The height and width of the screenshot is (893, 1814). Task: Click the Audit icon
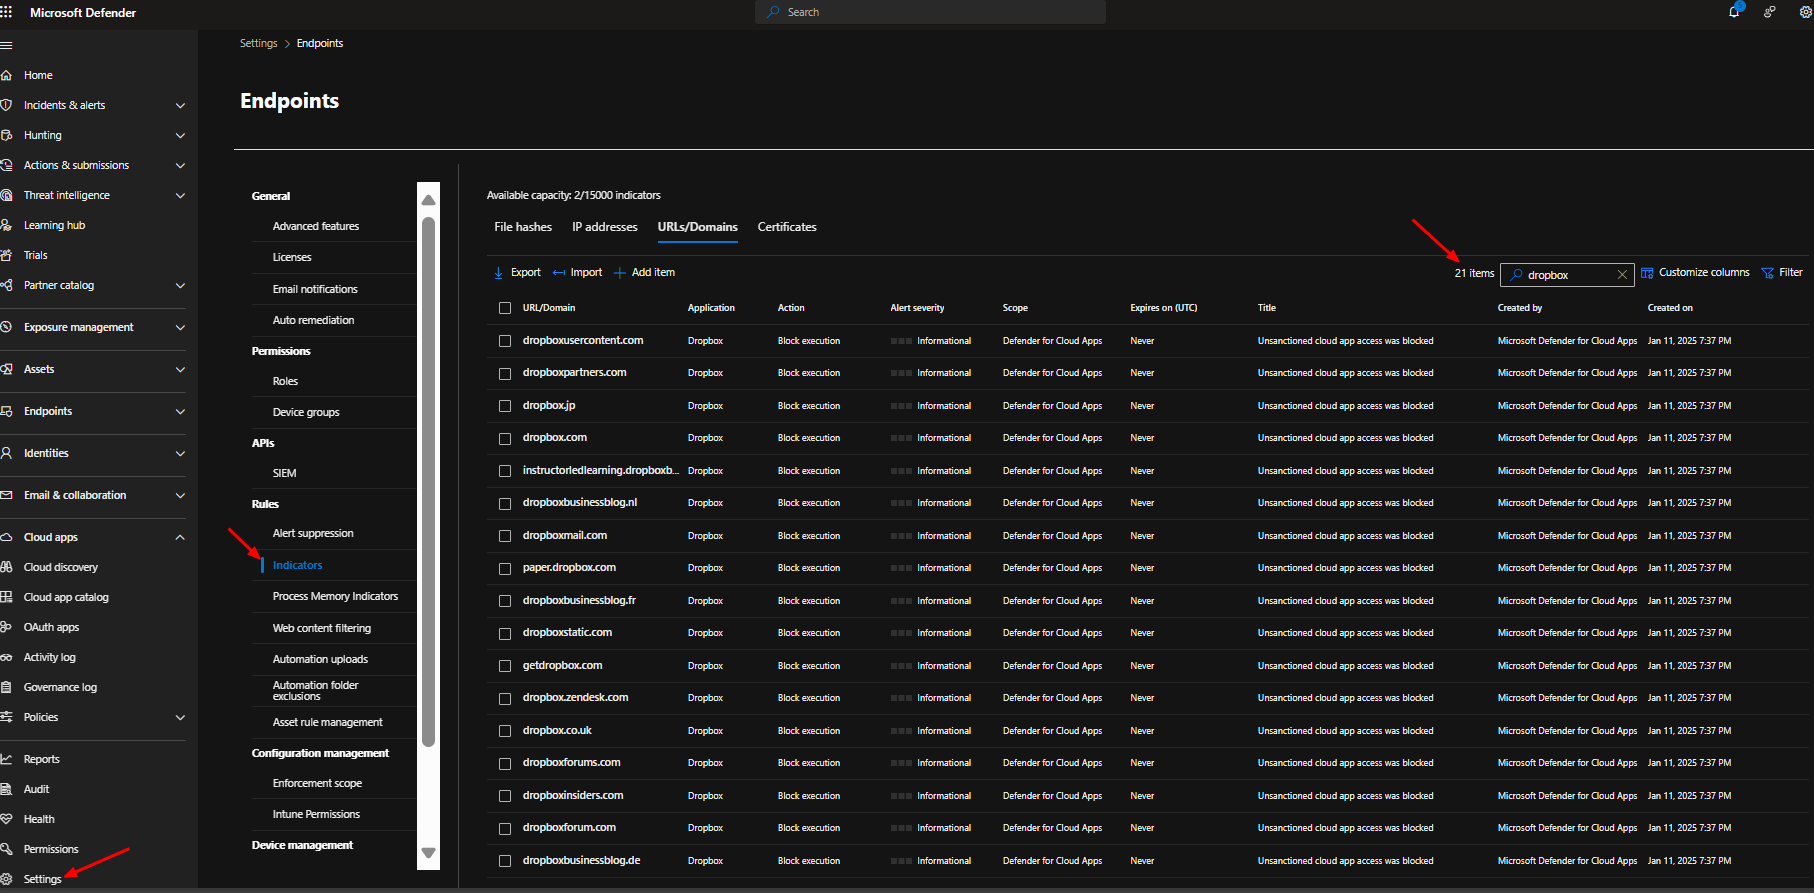click(6, 789)
